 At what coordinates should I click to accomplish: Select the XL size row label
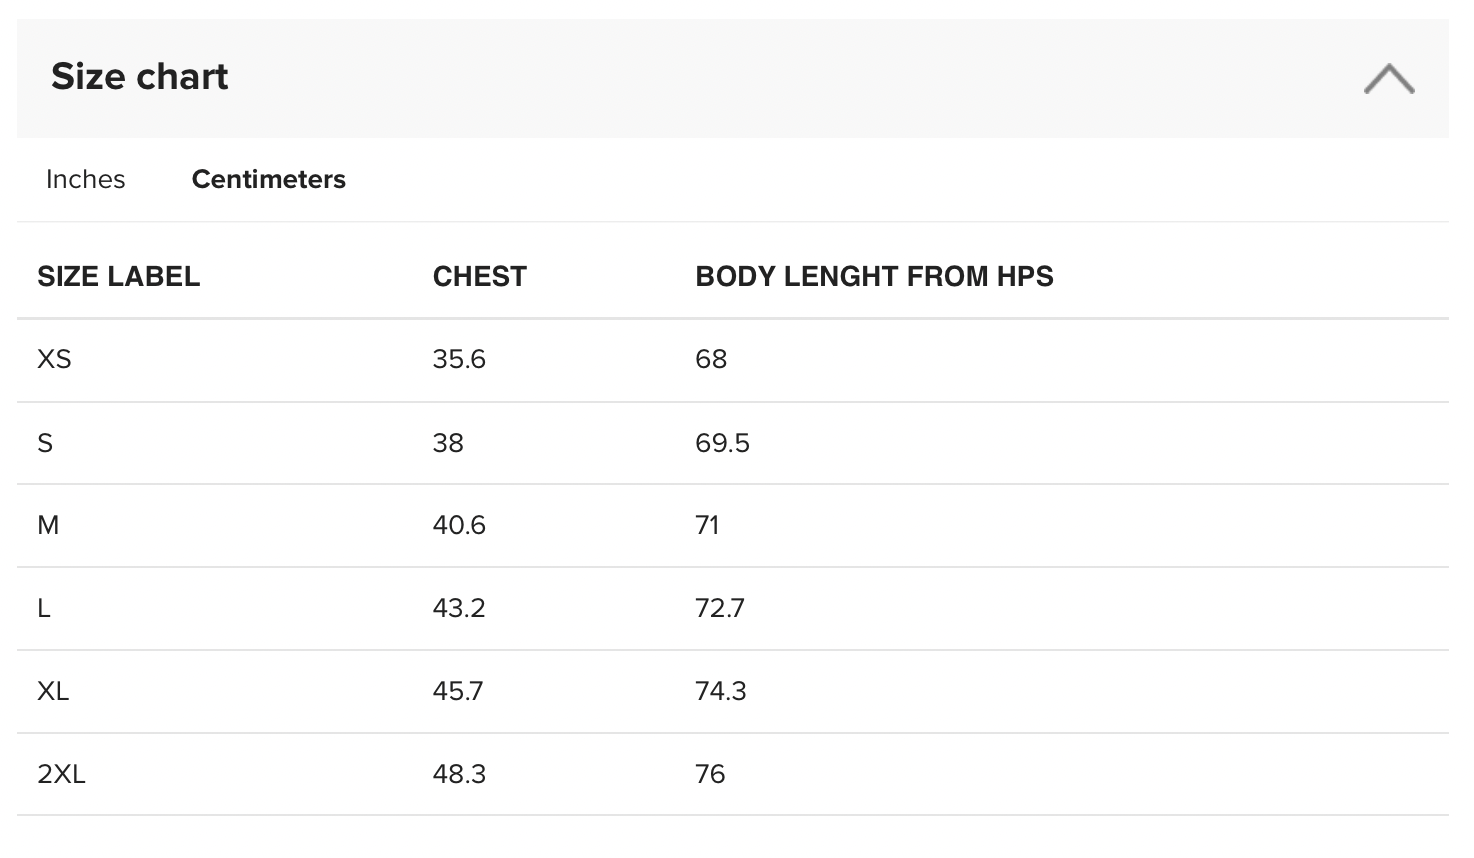[53, 692]
